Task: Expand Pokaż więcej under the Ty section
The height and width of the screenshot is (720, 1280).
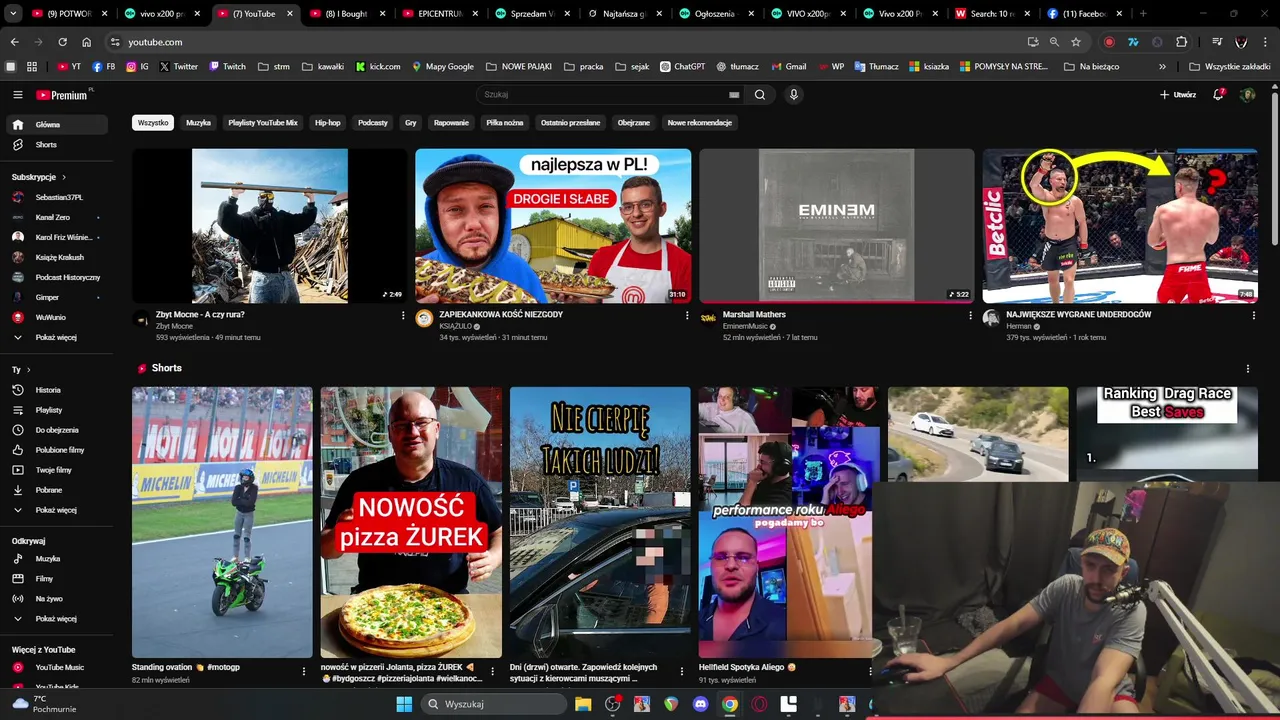Action: (55, 510)
